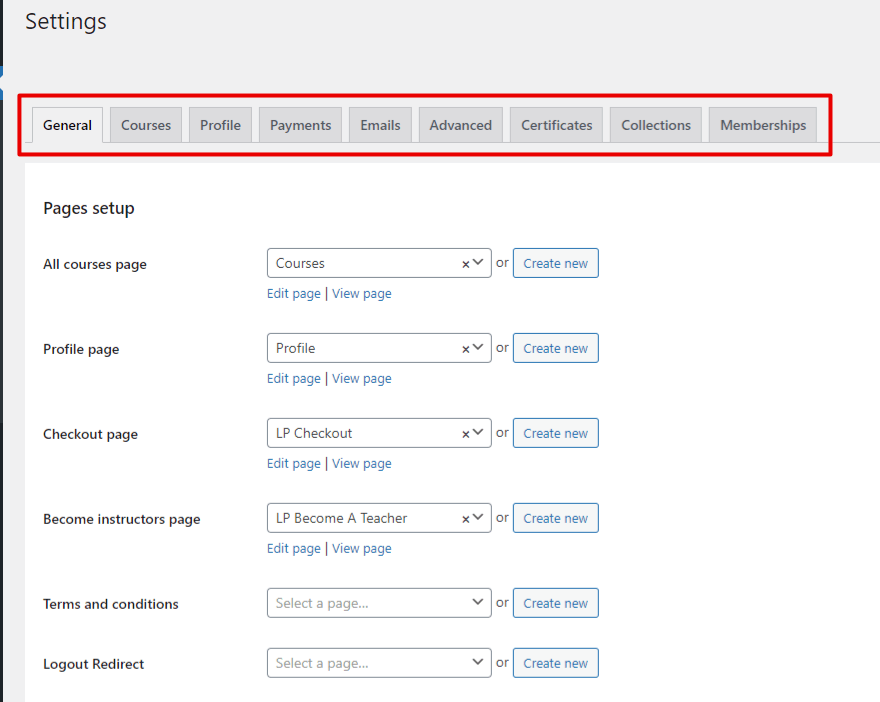Open the Courses settings tab

pyautogui.click(x=146, y=125)
